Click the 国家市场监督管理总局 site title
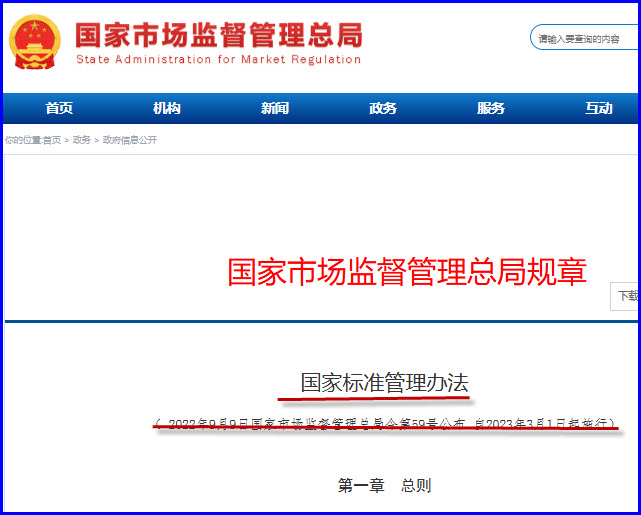Image resolution: width=641 pixels, height=515 pixels. (x=219, y=35)
